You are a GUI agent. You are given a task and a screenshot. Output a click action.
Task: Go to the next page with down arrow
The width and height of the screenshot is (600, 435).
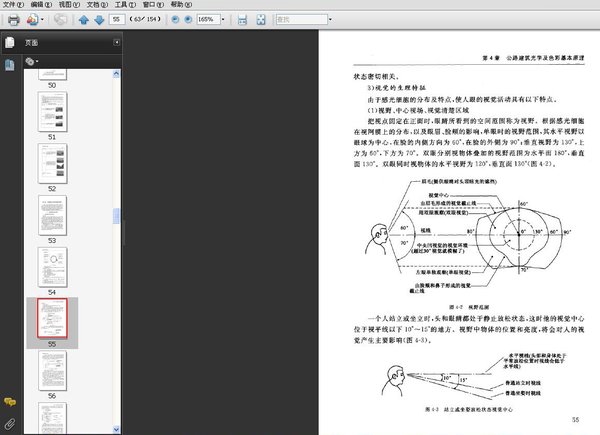[x=98, y=19]
